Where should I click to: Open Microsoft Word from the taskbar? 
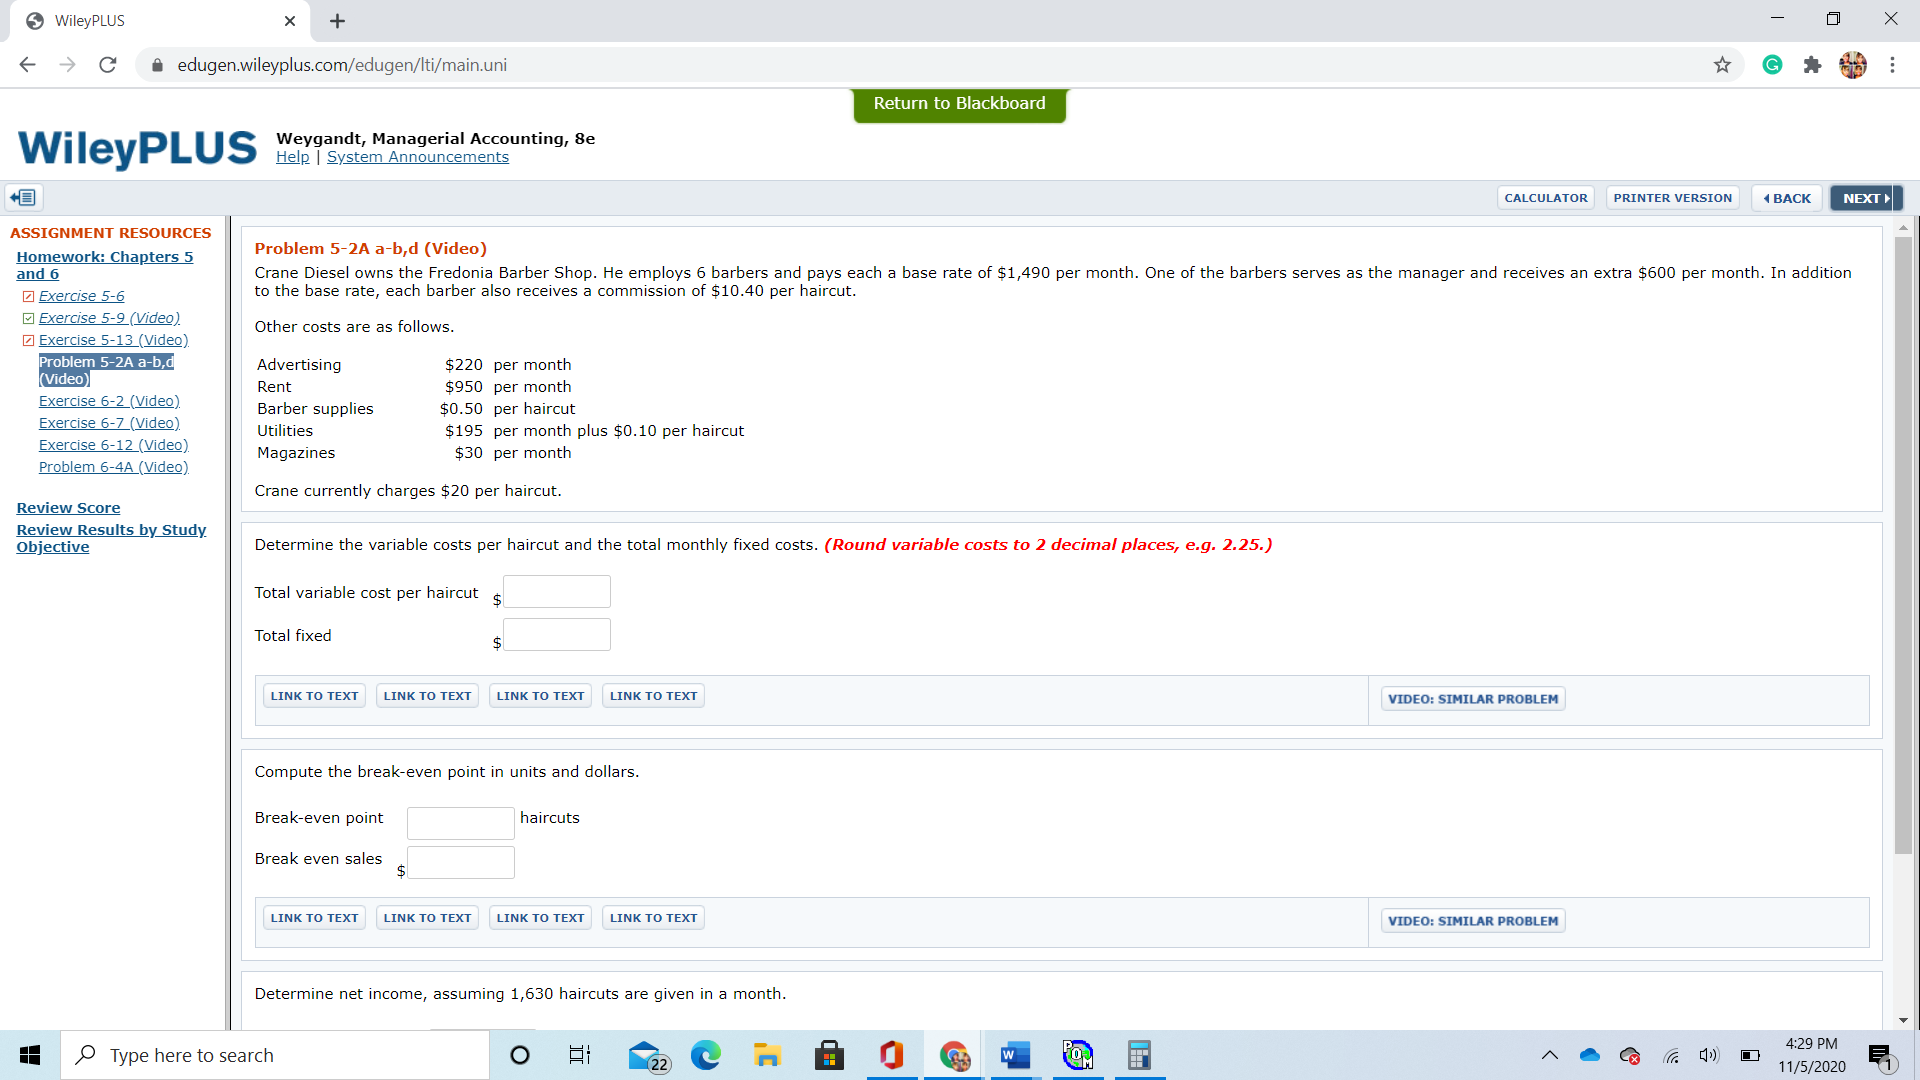coord(1015,1055)
